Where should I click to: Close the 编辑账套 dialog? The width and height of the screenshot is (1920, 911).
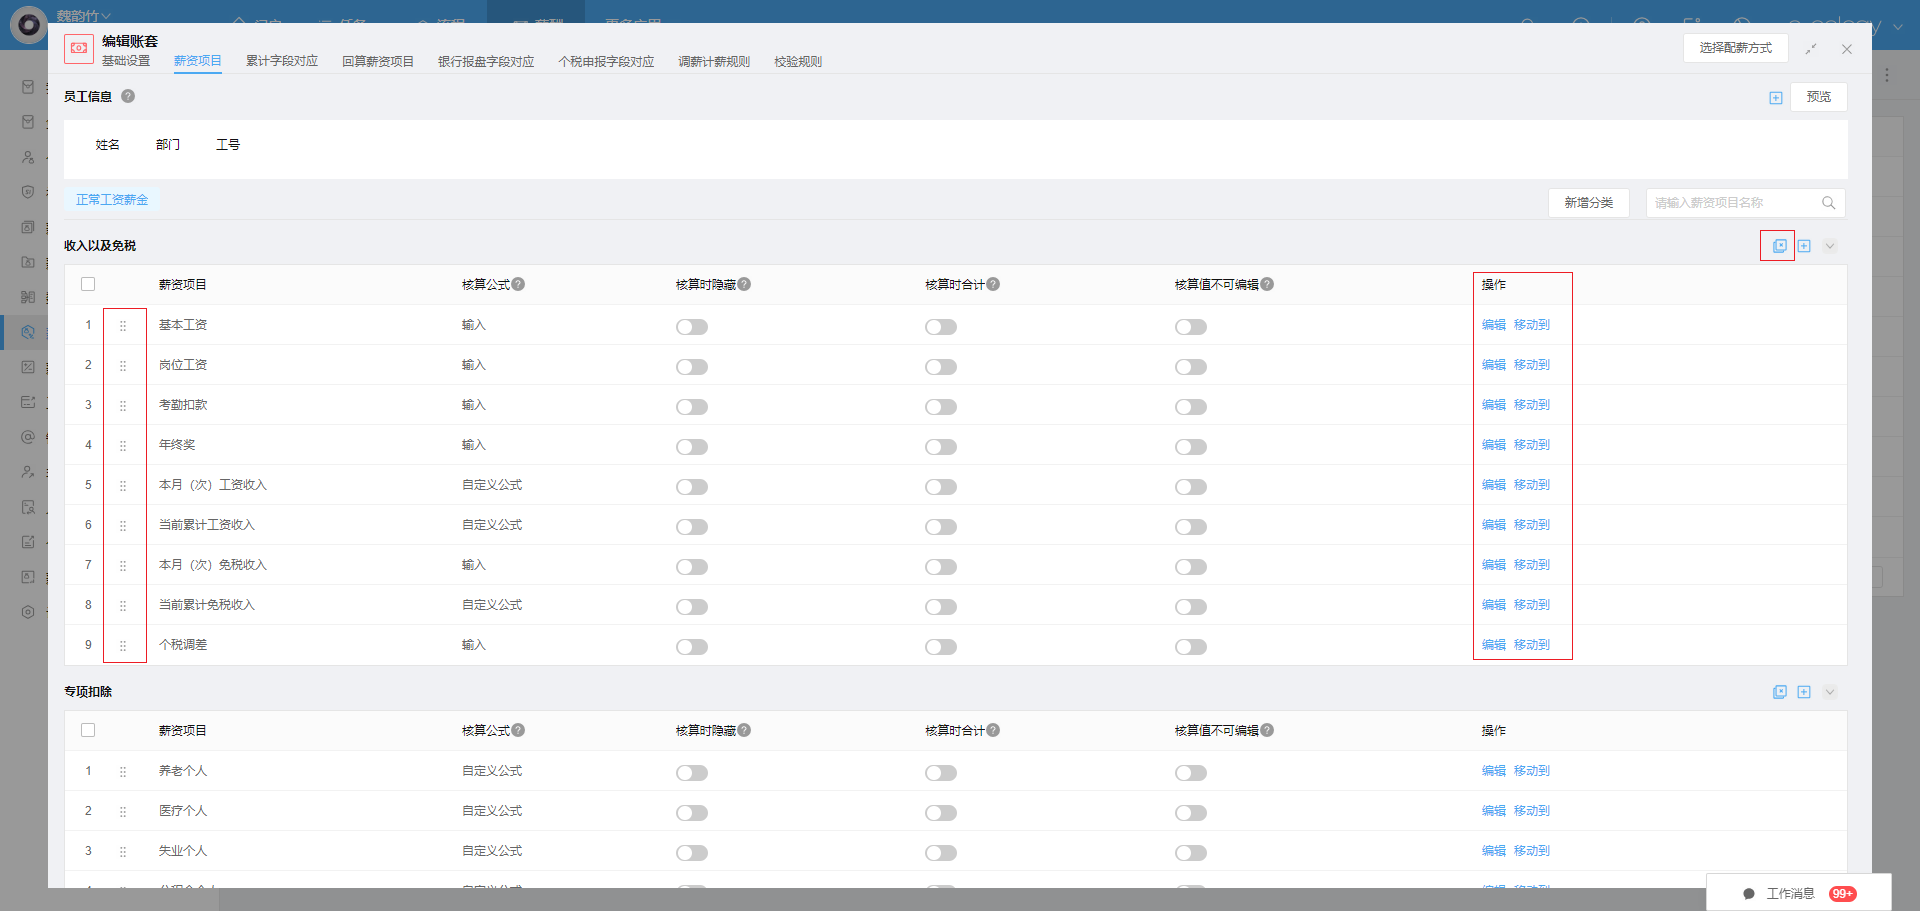point(1847,49)
